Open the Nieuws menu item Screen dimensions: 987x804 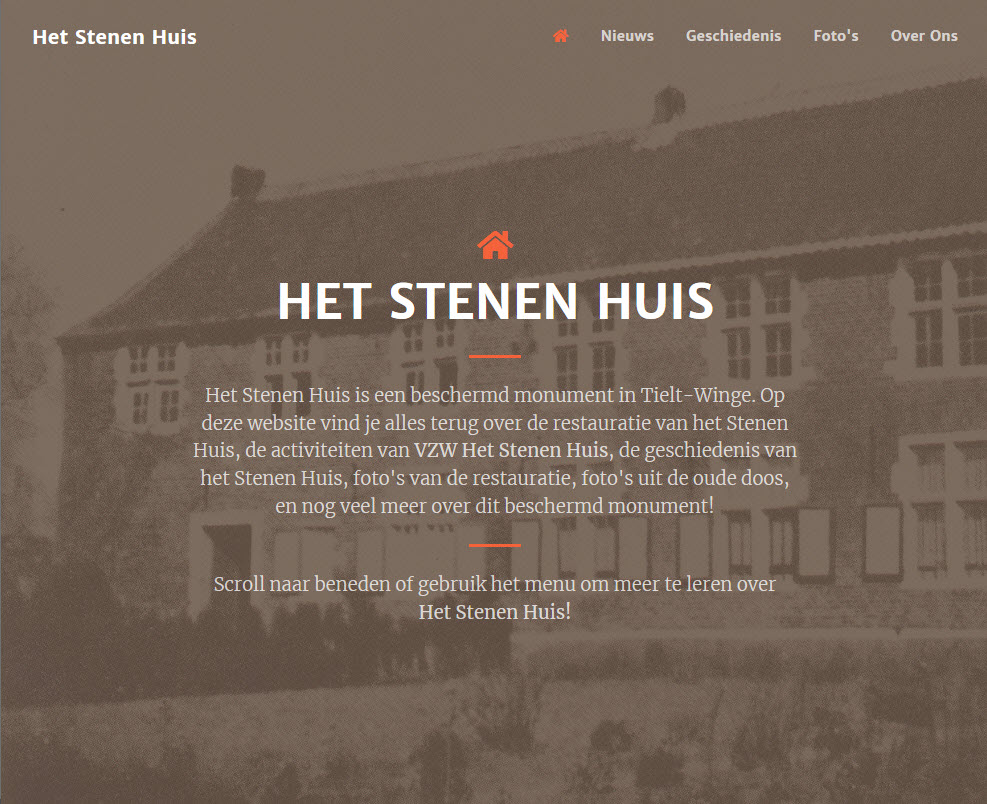tap(627, 36)
